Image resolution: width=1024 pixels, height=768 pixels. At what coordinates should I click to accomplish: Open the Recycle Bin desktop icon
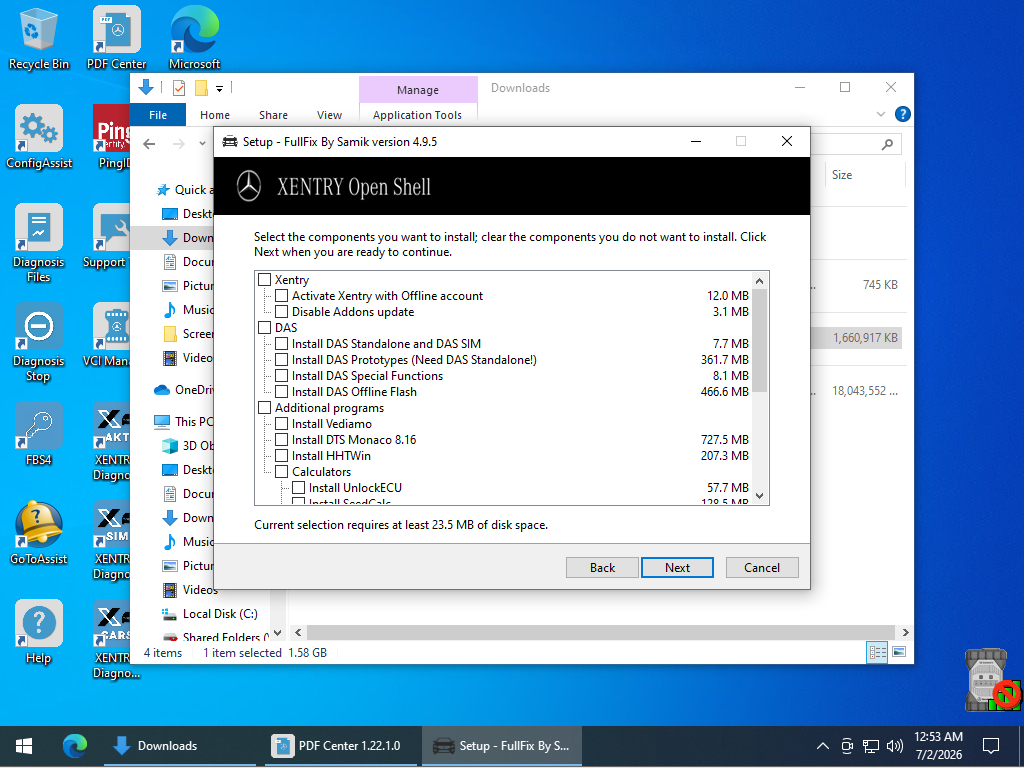pyautogui.click(x=39, y=38)
